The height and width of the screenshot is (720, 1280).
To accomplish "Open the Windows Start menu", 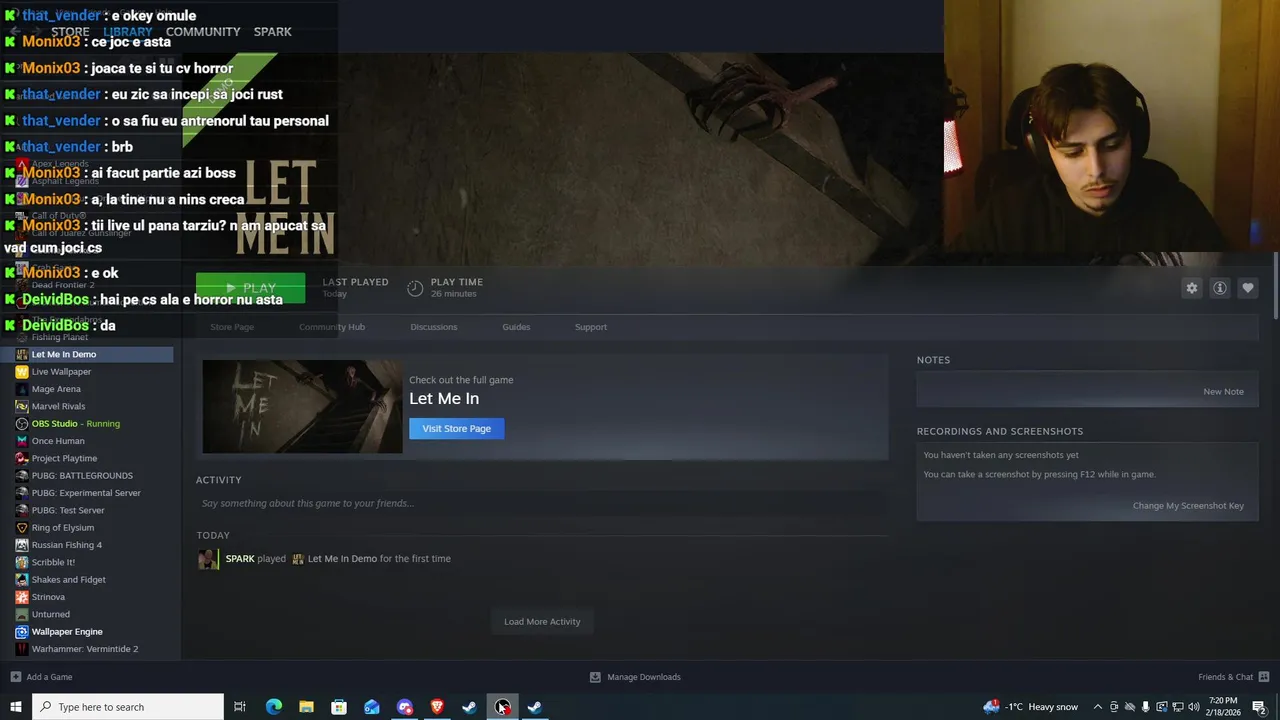I will tap(15, 707).
